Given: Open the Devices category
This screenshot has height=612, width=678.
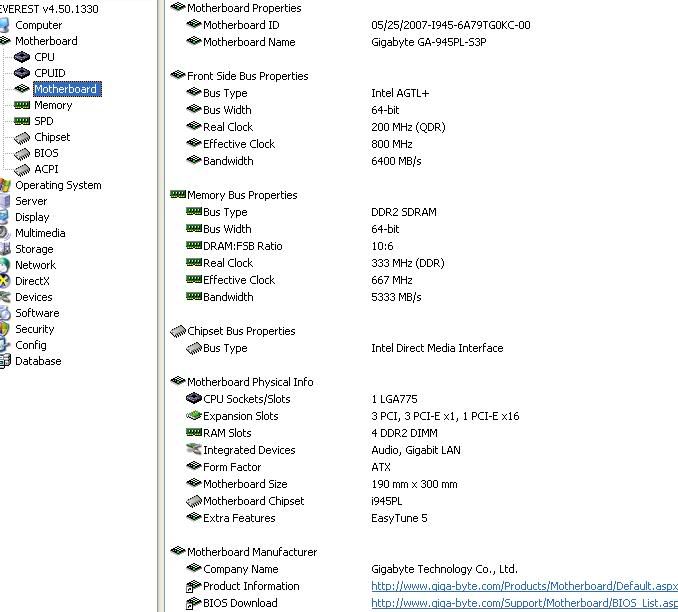Looking at the screenshot, I should [33, 297].
